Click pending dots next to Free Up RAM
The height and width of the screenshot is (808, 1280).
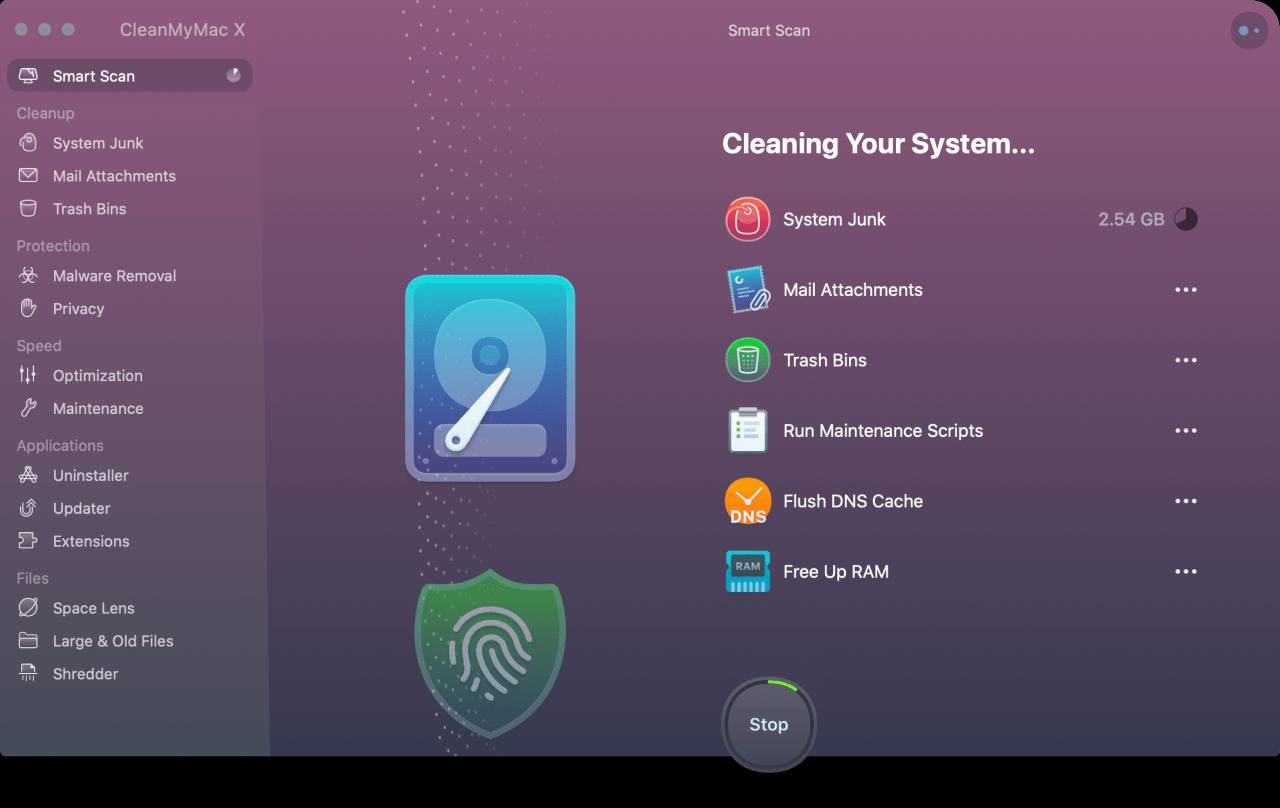point(1186,572)
